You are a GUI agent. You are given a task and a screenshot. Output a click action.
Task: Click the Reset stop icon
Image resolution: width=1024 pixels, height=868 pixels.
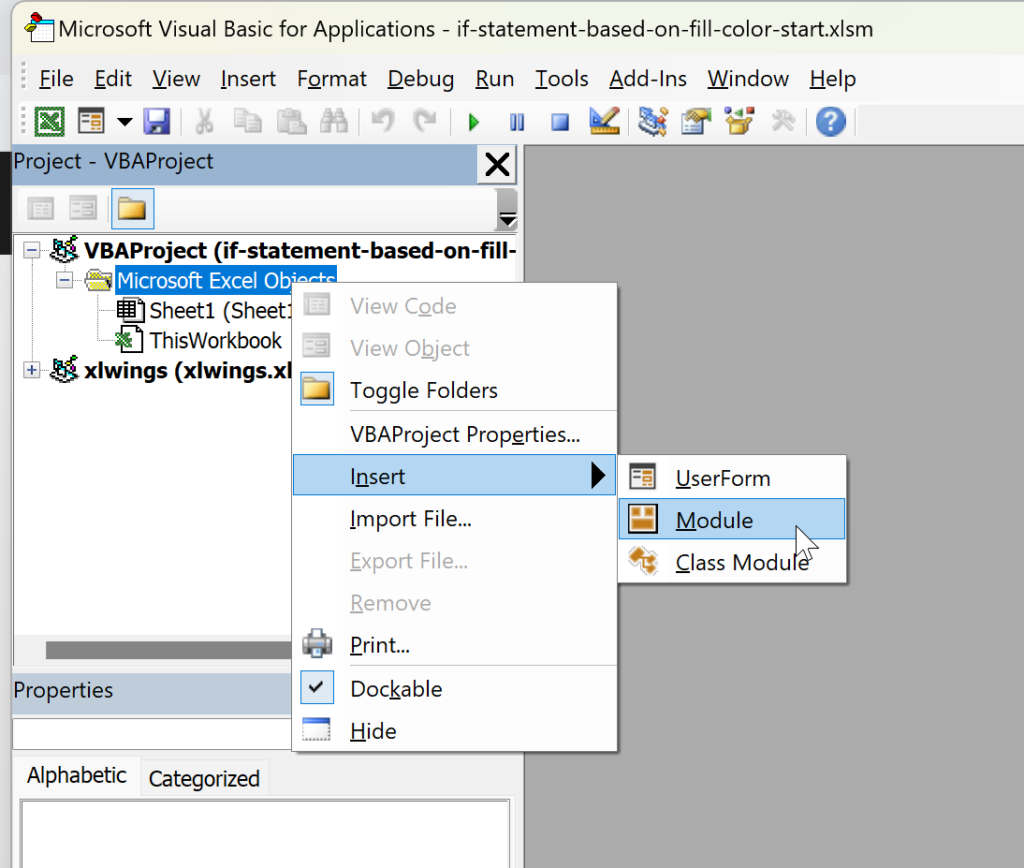point(560,122)
